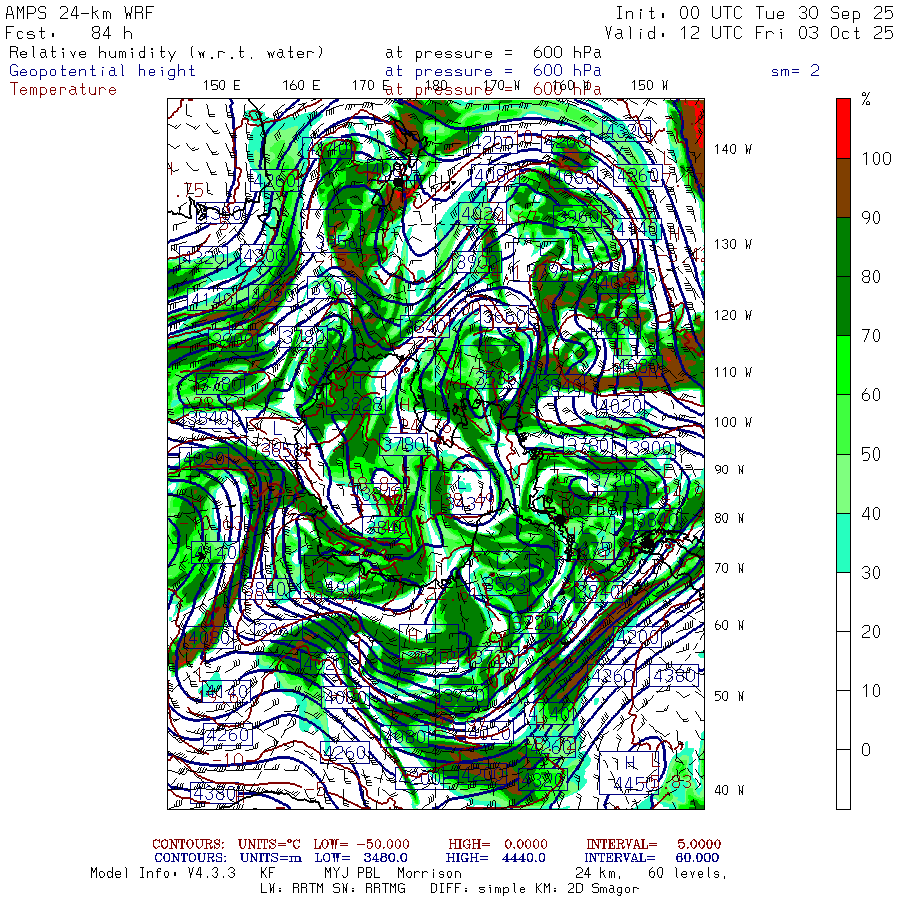Click the white 10–20 % colorbar segment

(x=843, y=661)
